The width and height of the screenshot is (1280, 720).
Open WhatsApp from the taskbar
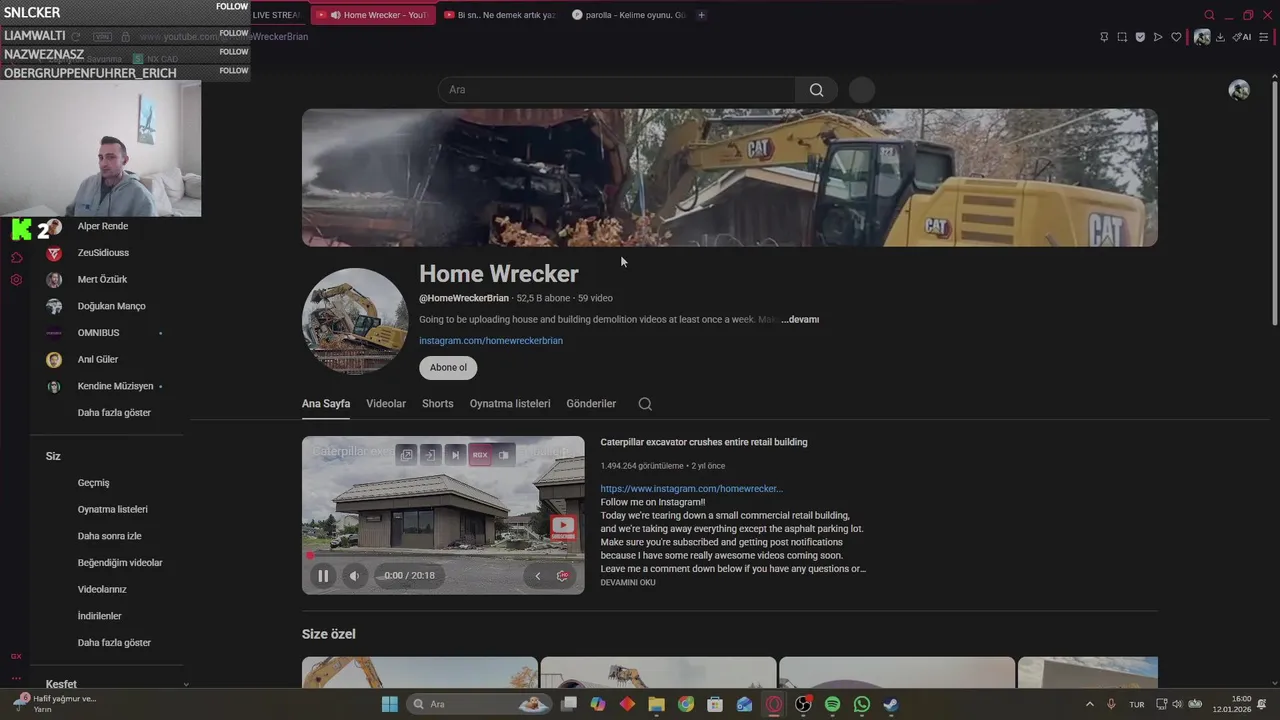[862, 704]
